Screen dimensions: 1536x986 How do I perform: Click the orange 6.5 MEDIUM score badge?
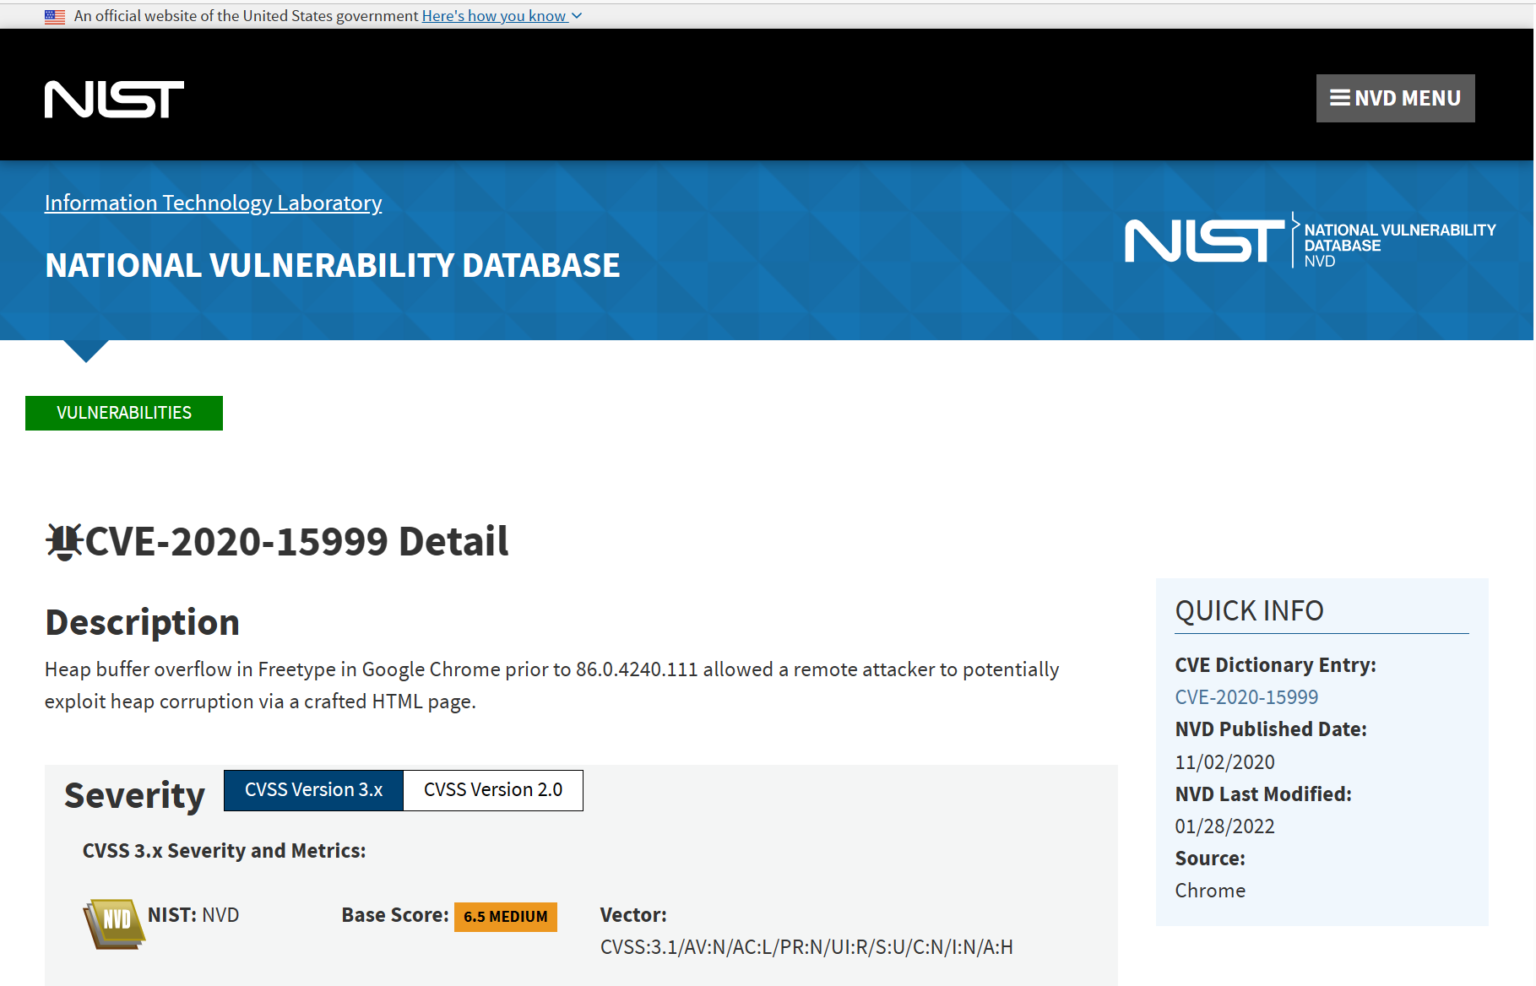(505, 916)
